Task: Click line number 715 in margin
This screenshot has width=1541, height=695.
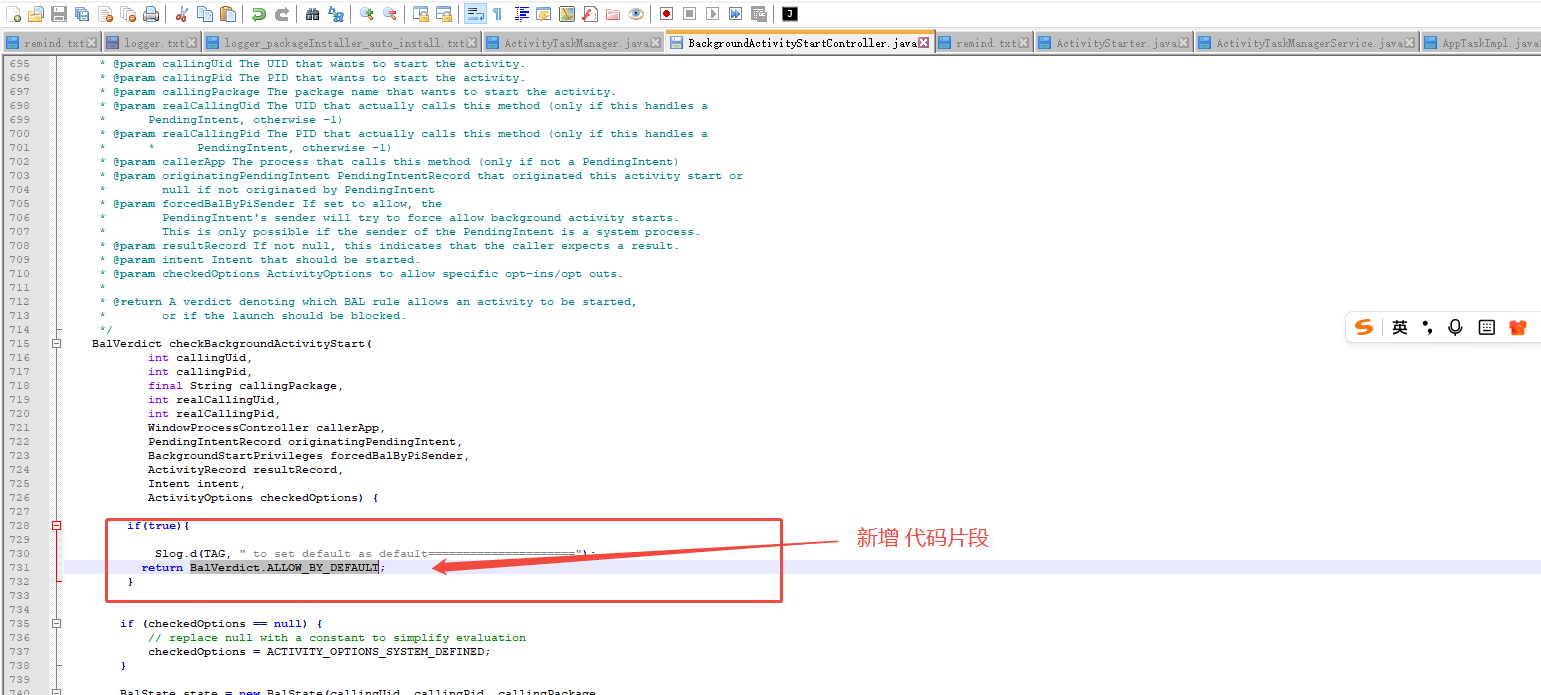Action: tap(19, 344)
